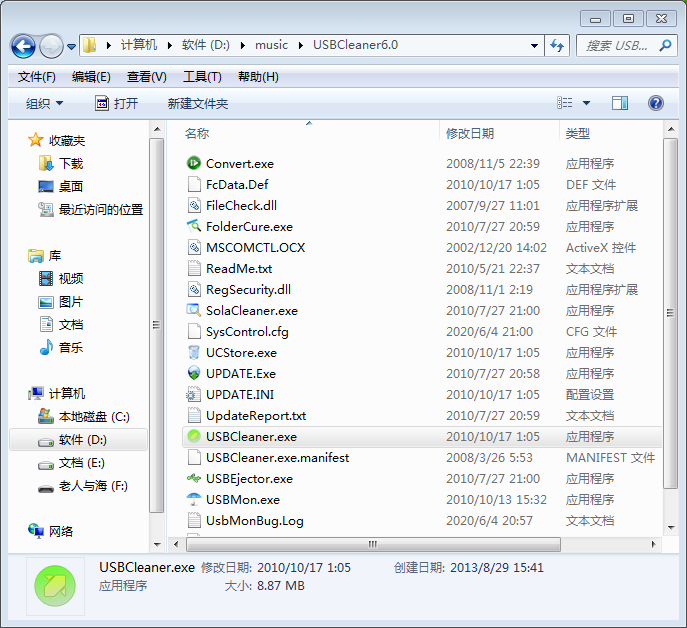The height and width of the screenshot is (628, 687).
Task: Open the view options dropdown arrow
Action: tap(586, 103)
